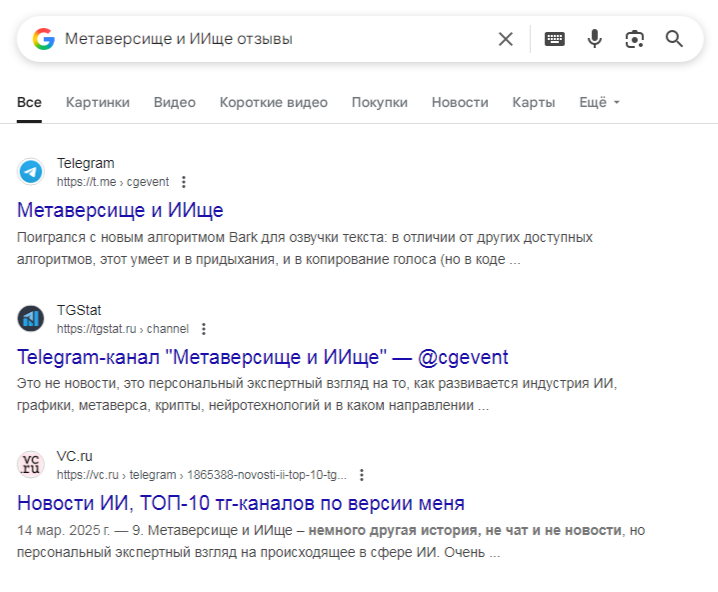Open Новости ИИ, ТОП-10 тг-каналов link

coord(241,503)
